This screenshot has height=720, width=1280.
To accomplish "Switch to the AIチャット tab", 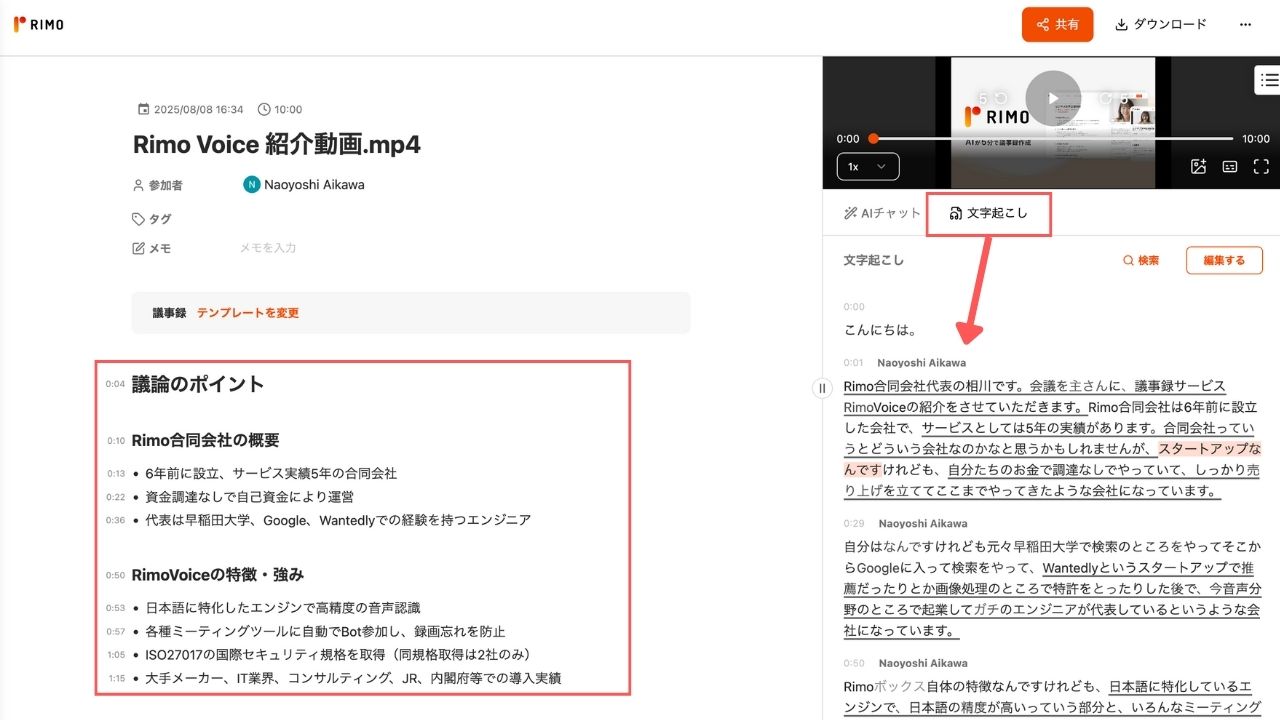I will tap(881, 213).
